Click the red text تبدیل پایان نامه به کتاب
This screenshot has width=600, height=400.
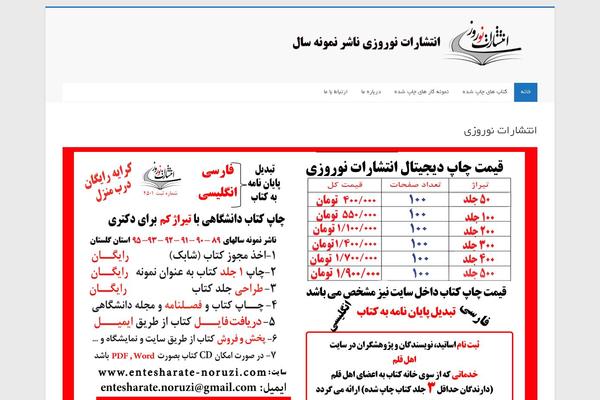(406, 312)
